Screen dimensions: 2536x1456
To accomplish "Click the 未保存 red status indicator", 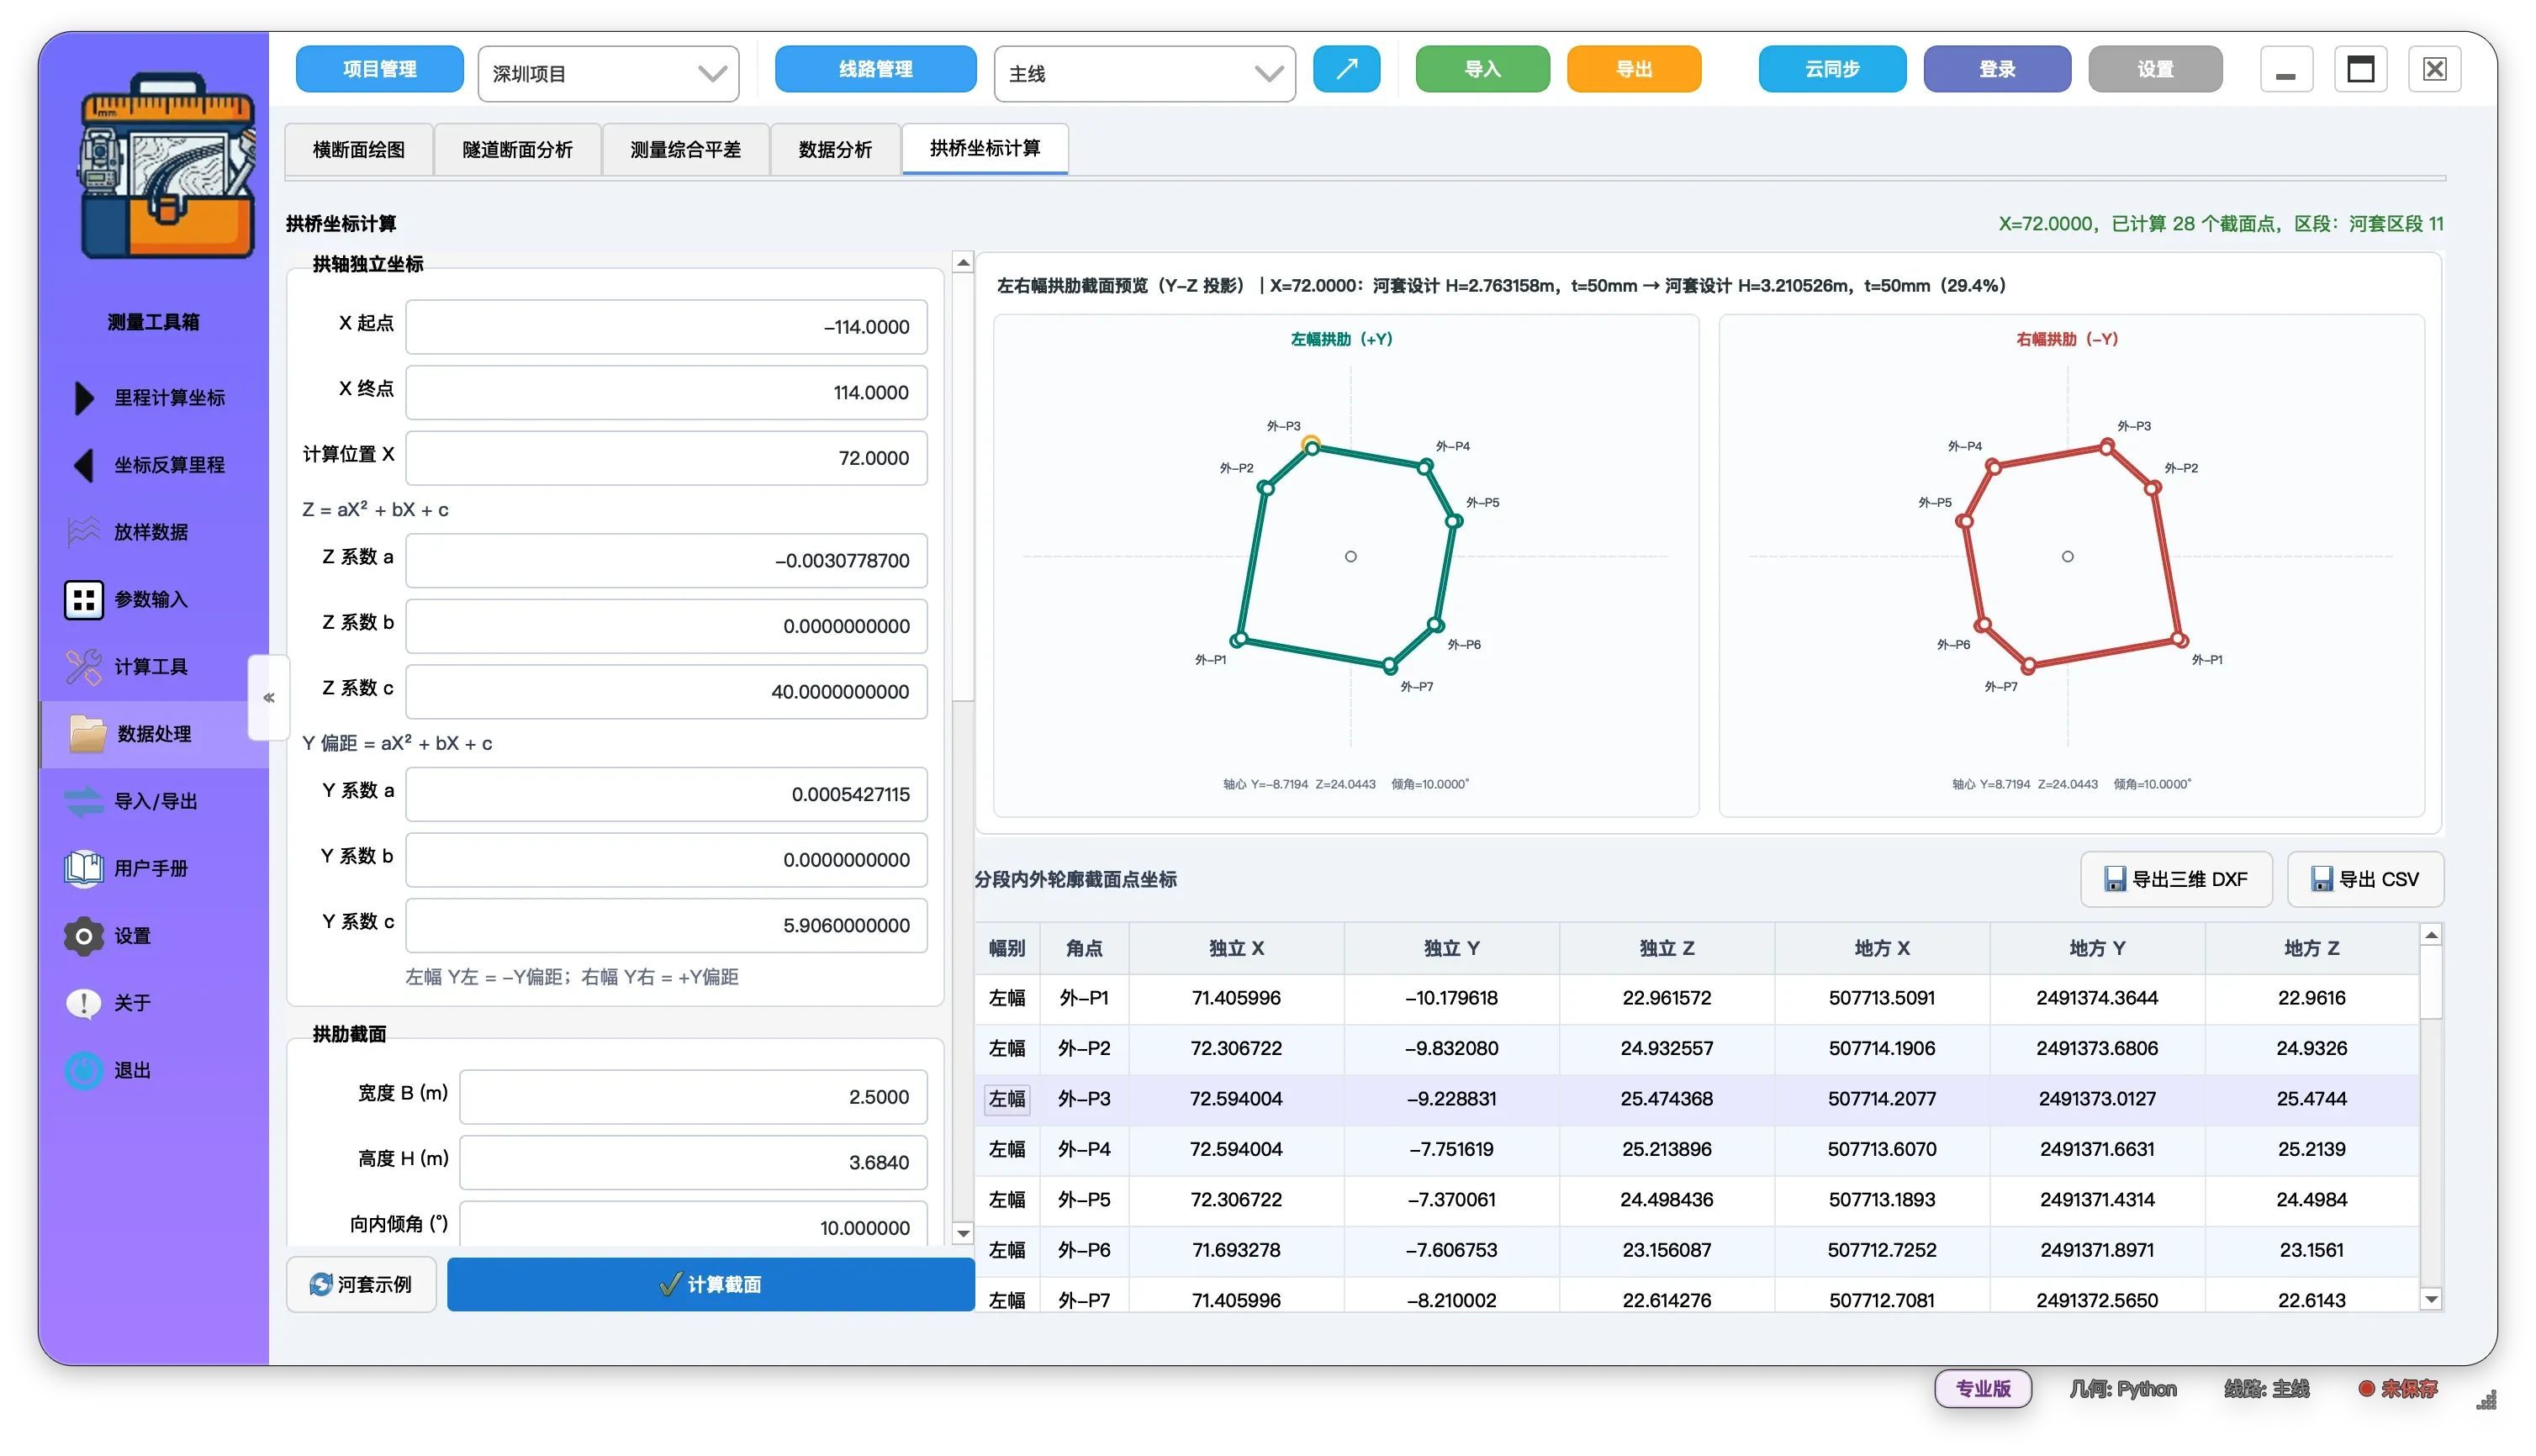I will point(2397,1388).
